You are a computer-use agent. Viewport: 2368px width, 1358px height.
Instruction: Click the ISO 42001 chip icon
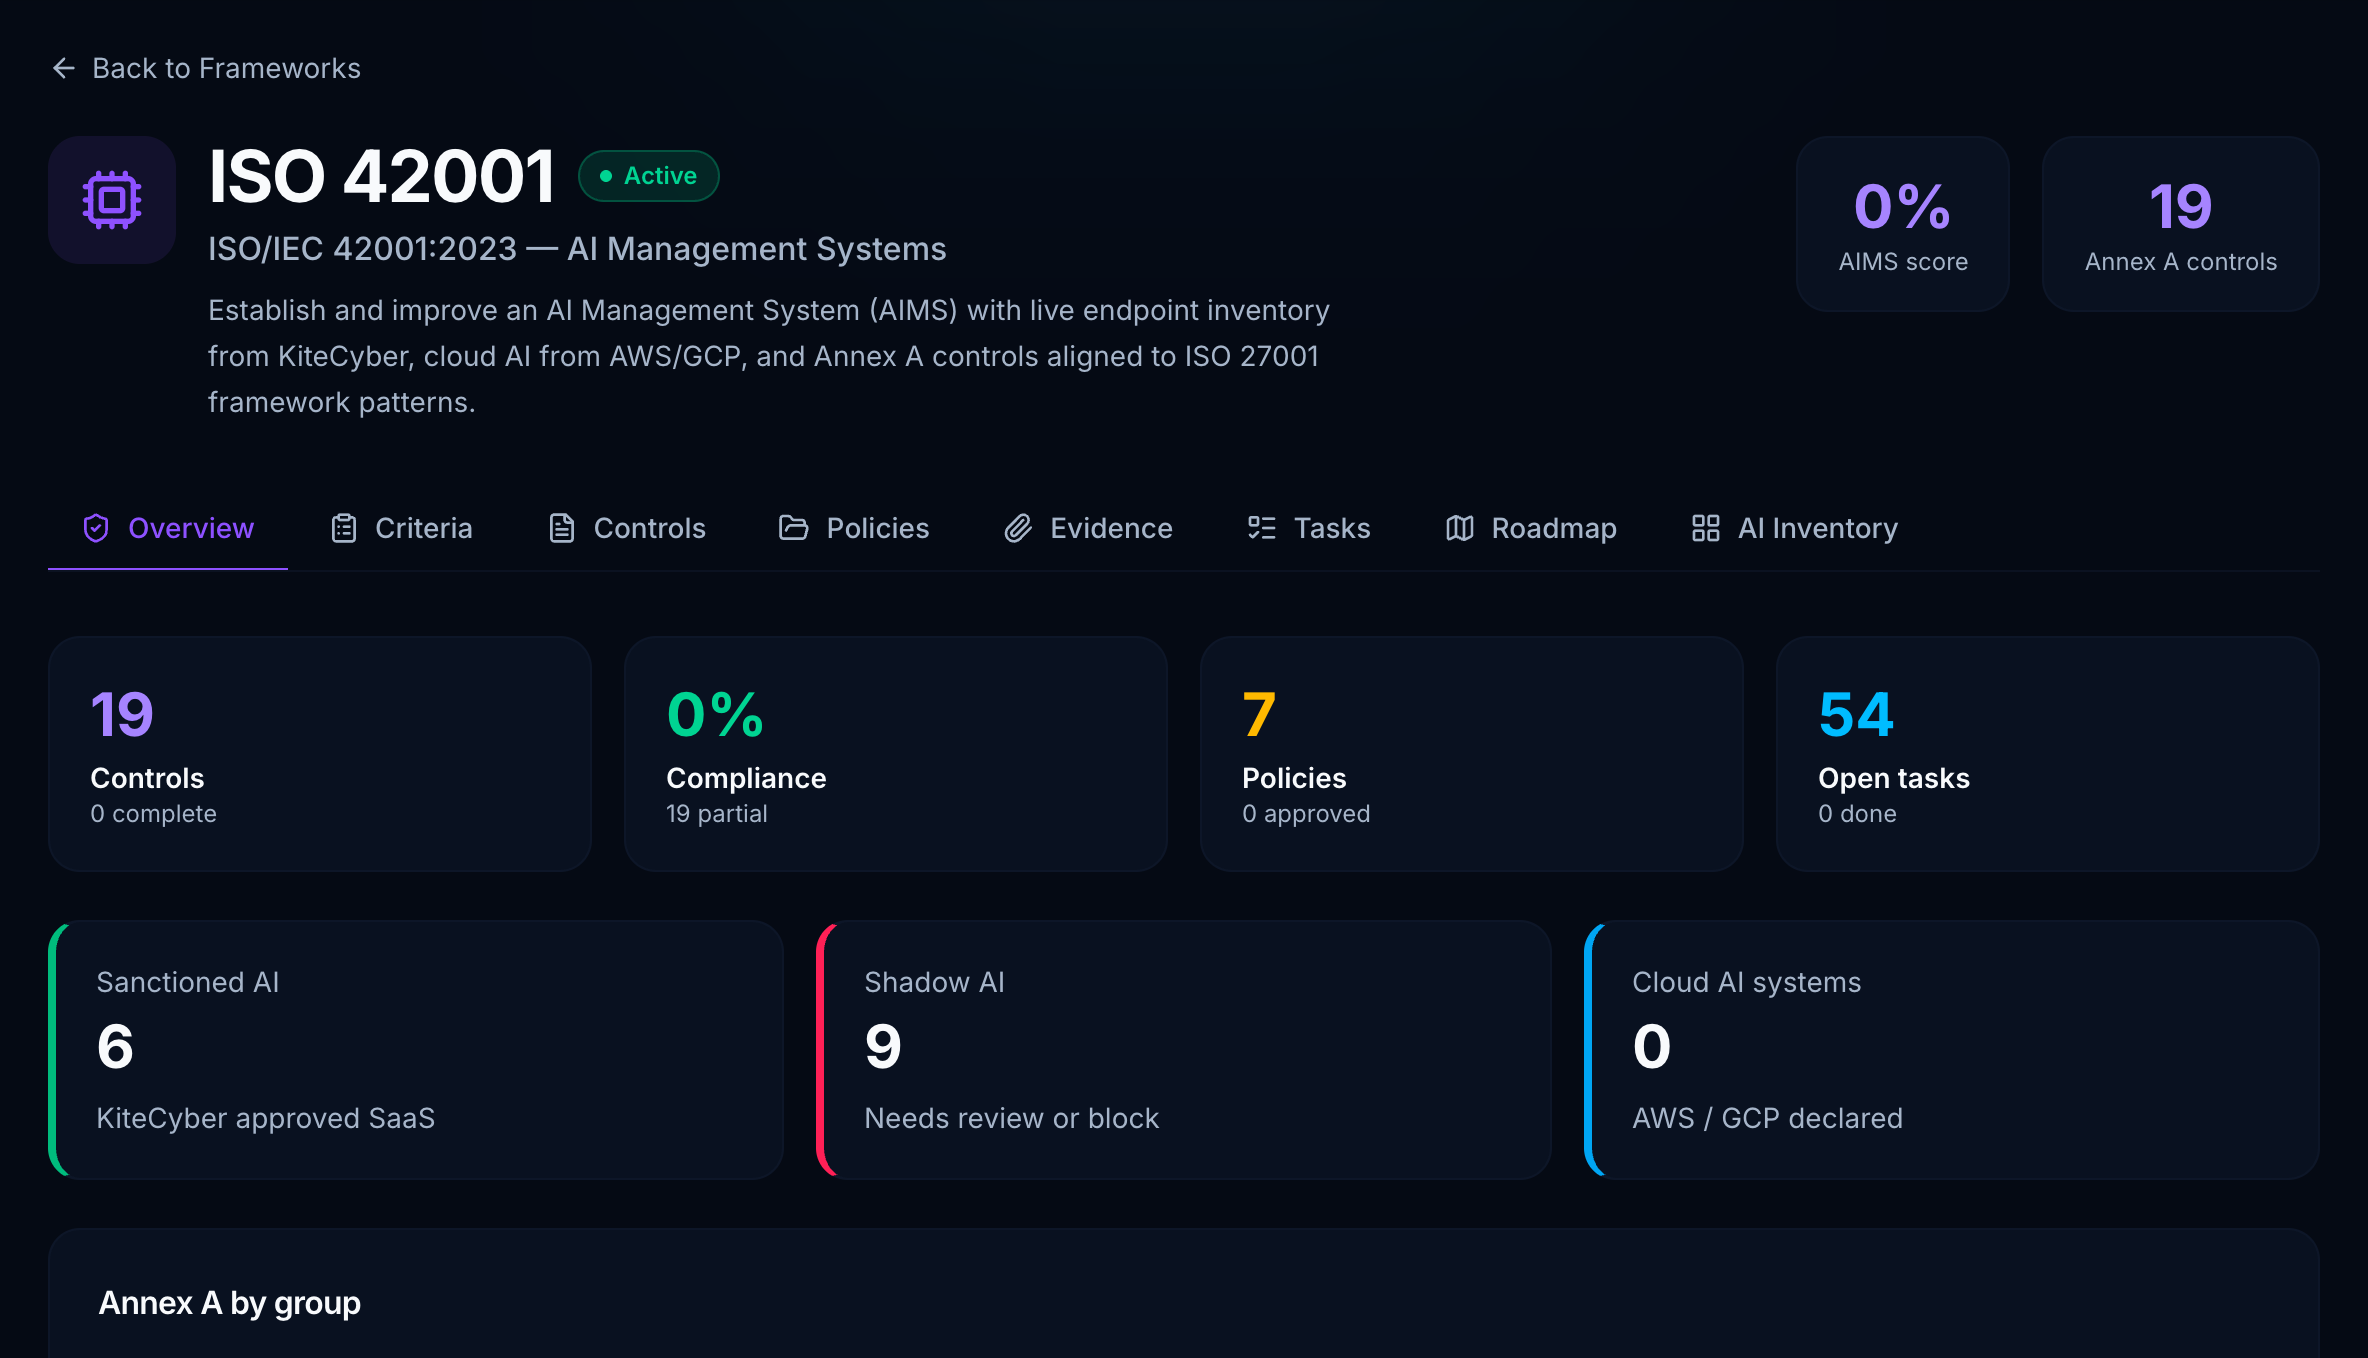pos(112,200)
